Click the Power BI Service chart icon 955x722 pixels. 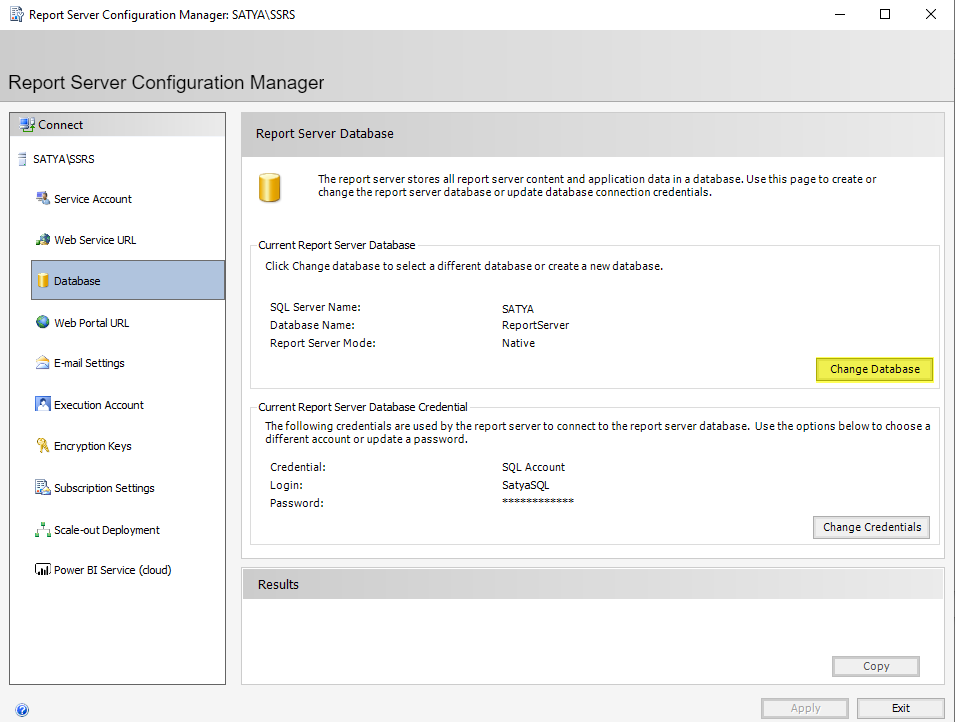[x=42, y=570]
